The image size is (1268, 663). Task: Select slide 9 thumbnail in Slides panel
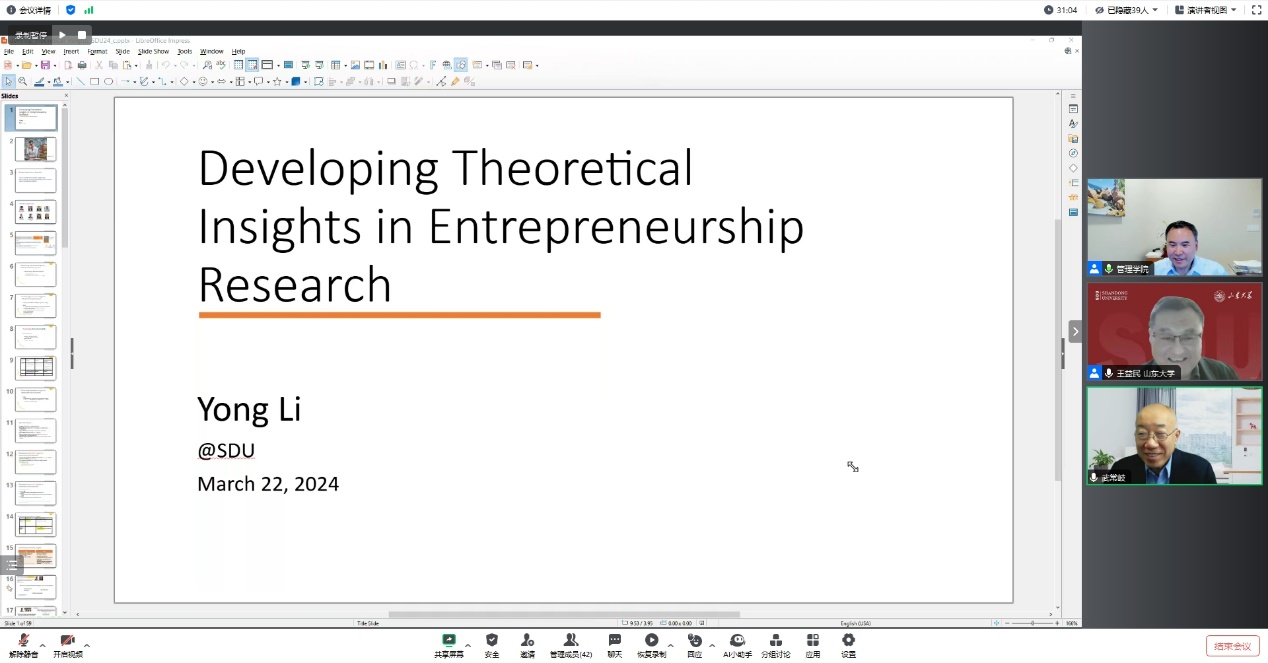[x=36, y=368]
